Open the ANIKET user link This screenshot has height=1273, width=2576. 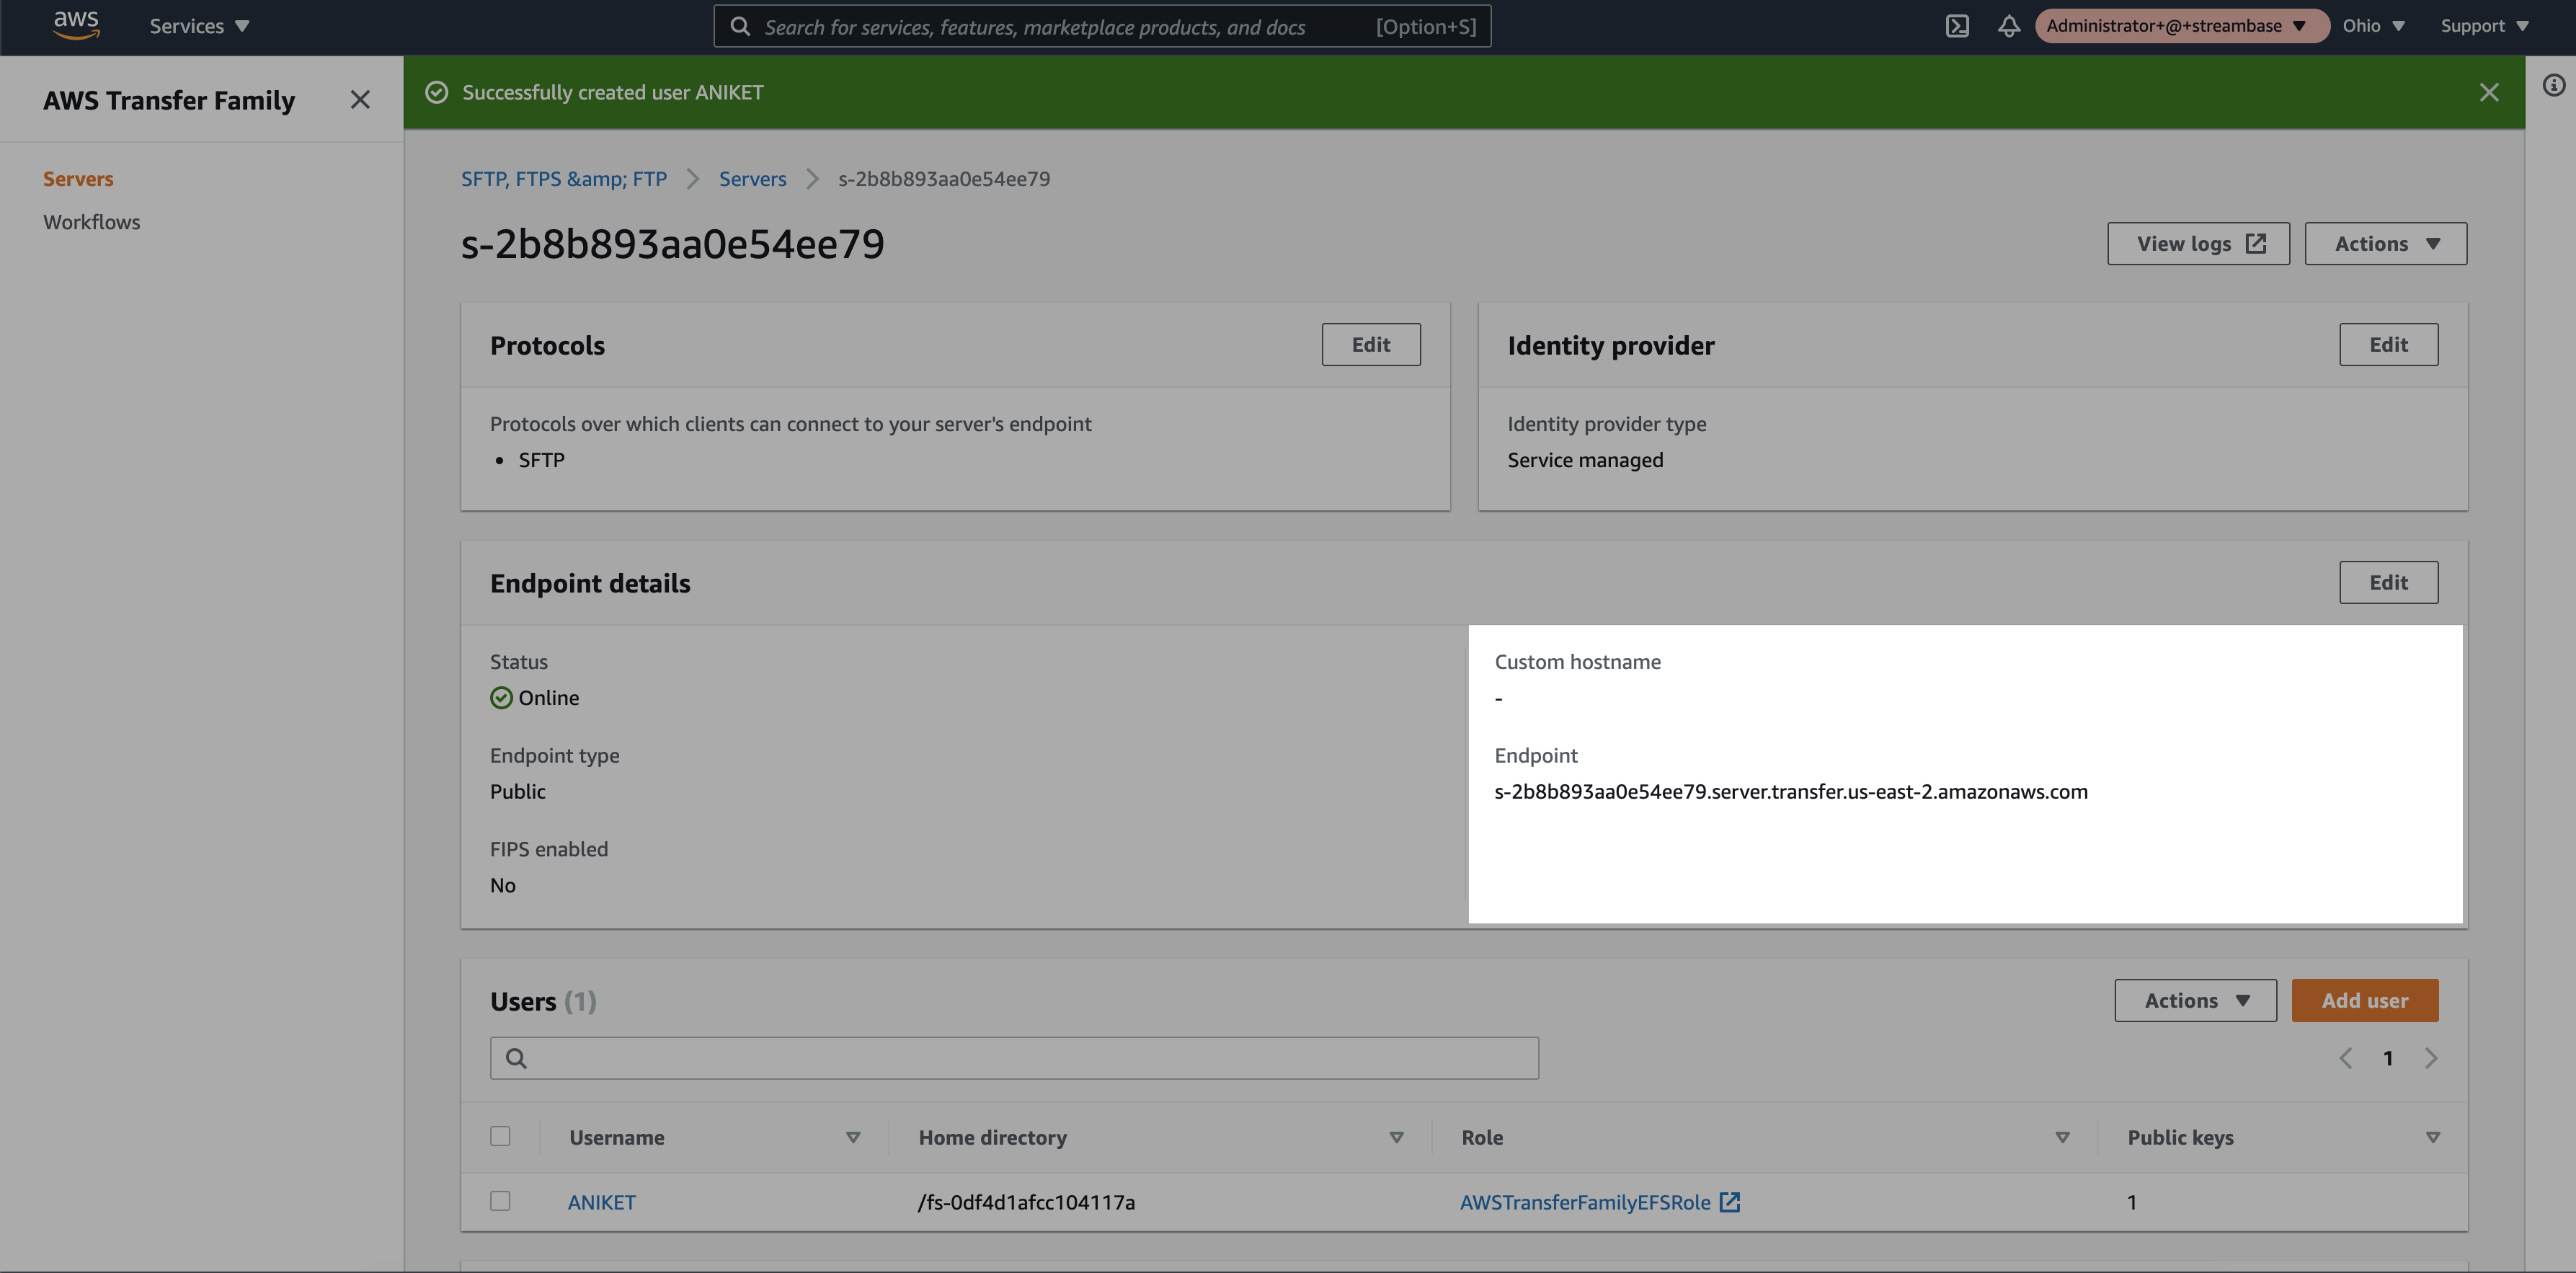[x=602, y=1202]
